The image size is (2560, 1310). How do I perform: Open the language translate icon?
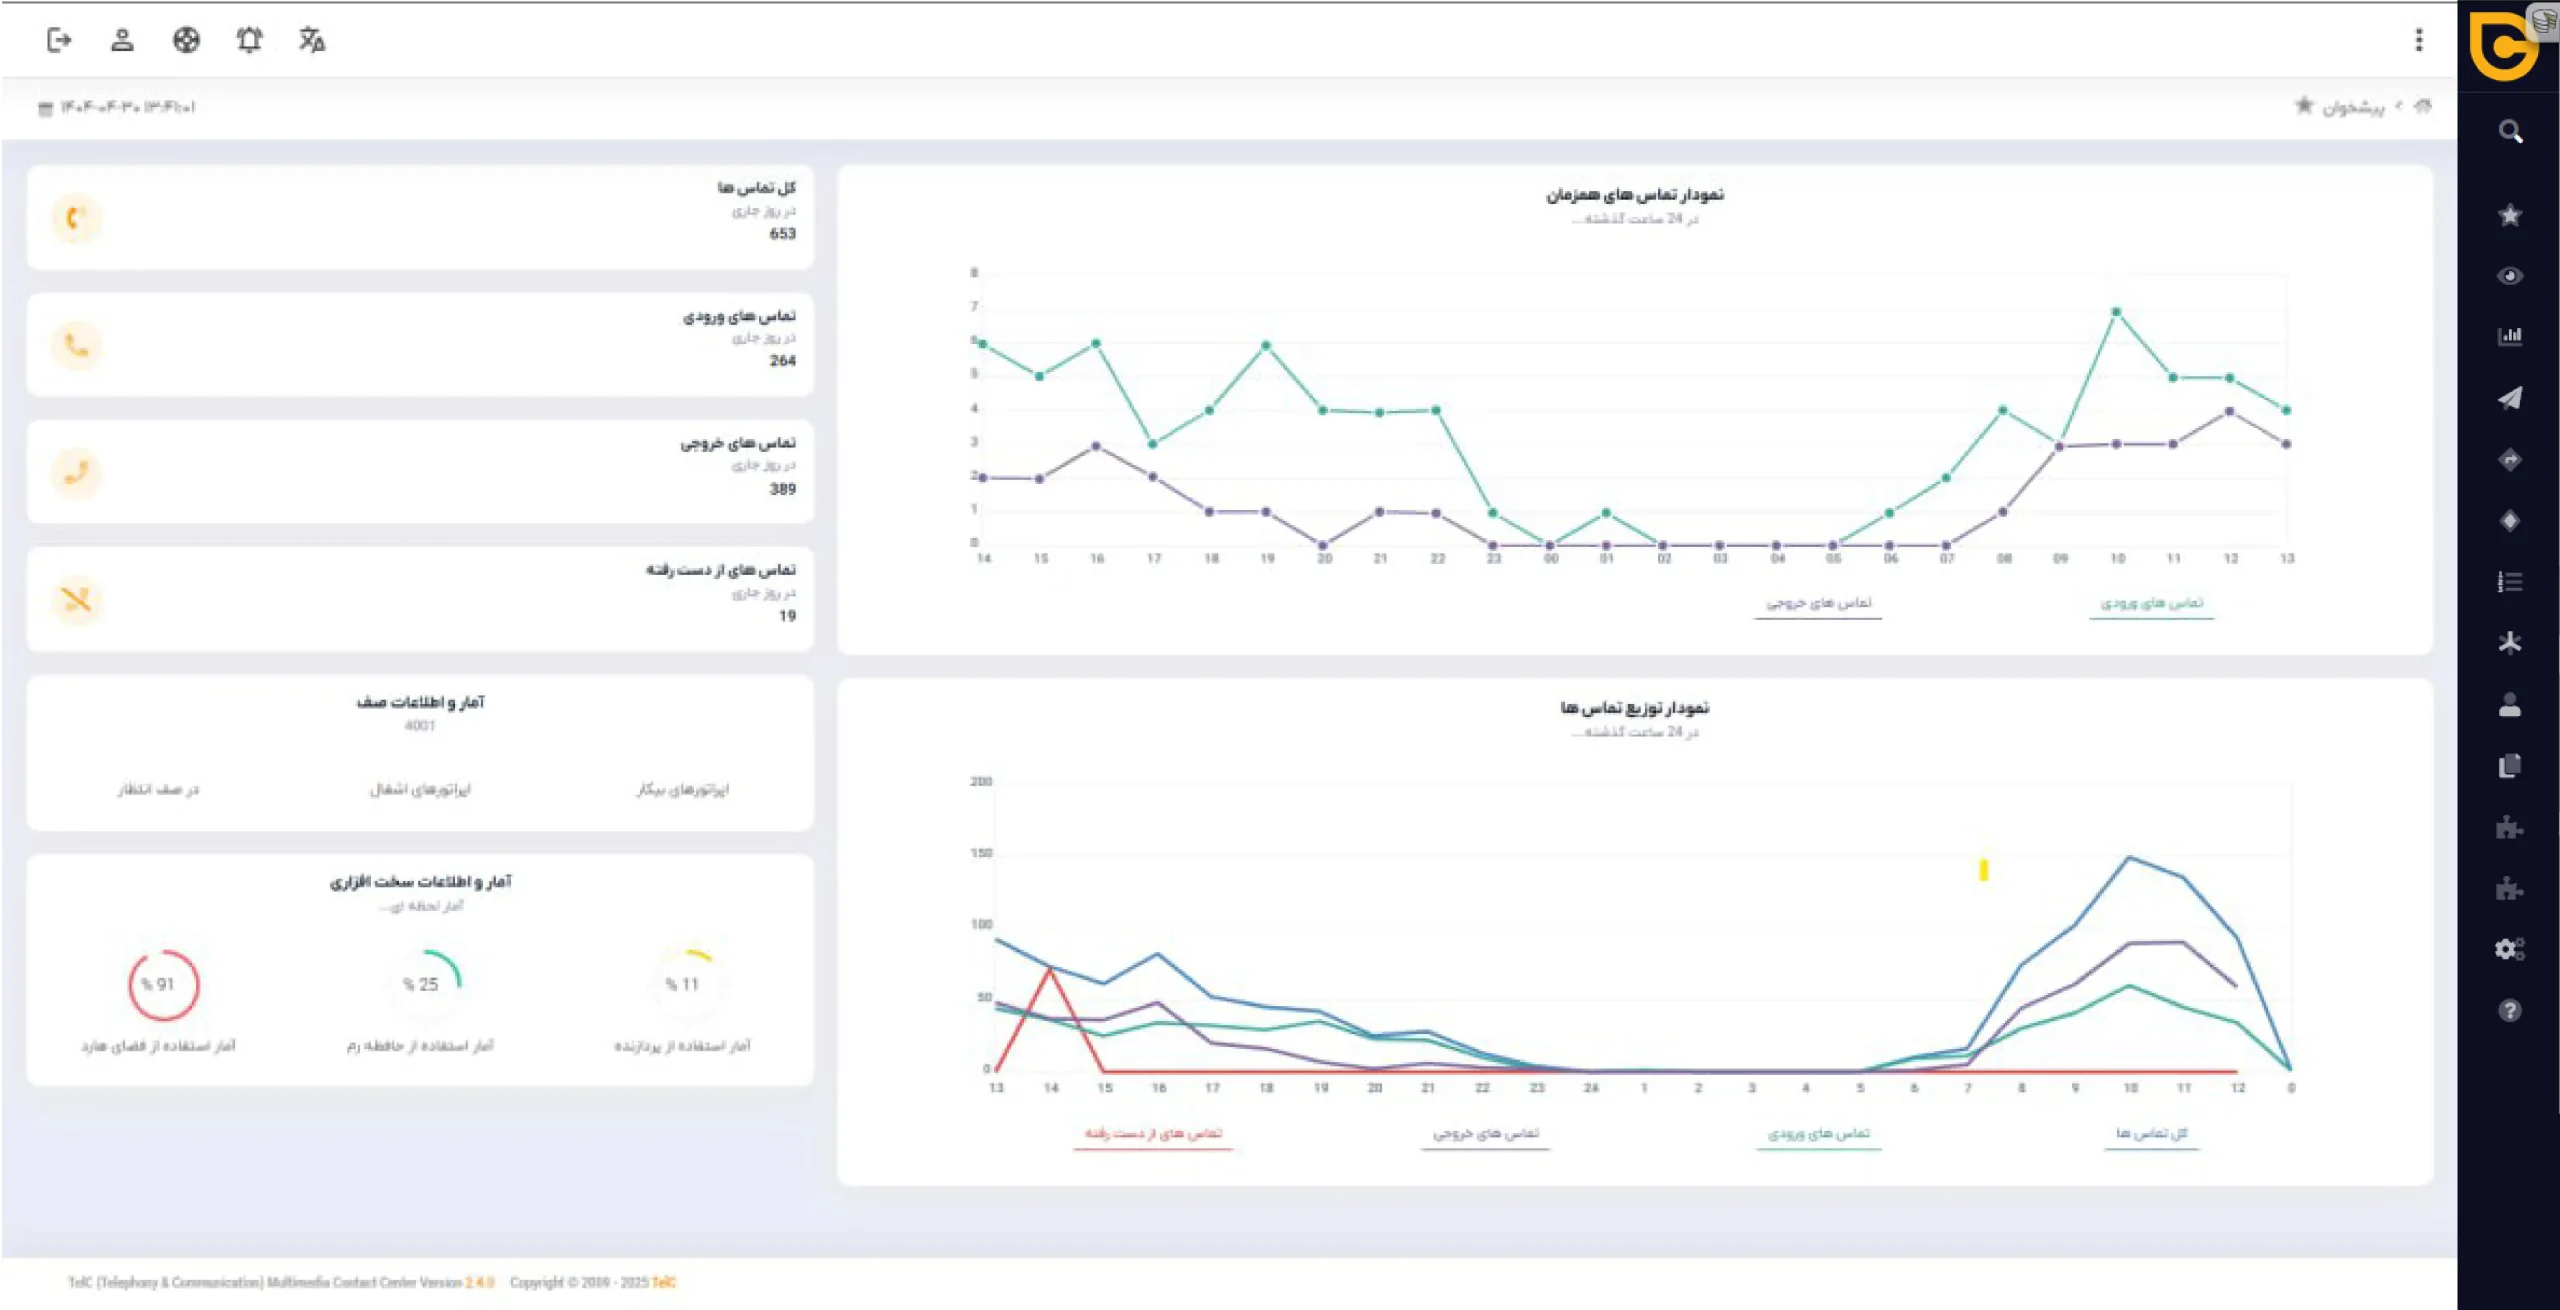tap(312, 40)
